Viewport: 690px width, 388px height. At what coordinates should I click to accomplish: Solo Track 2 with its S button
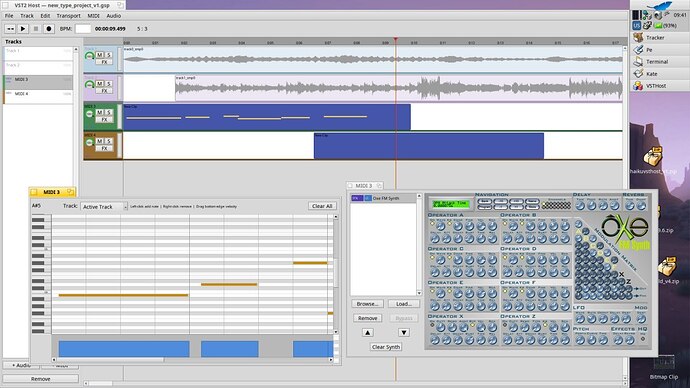[x=108, y=84]
